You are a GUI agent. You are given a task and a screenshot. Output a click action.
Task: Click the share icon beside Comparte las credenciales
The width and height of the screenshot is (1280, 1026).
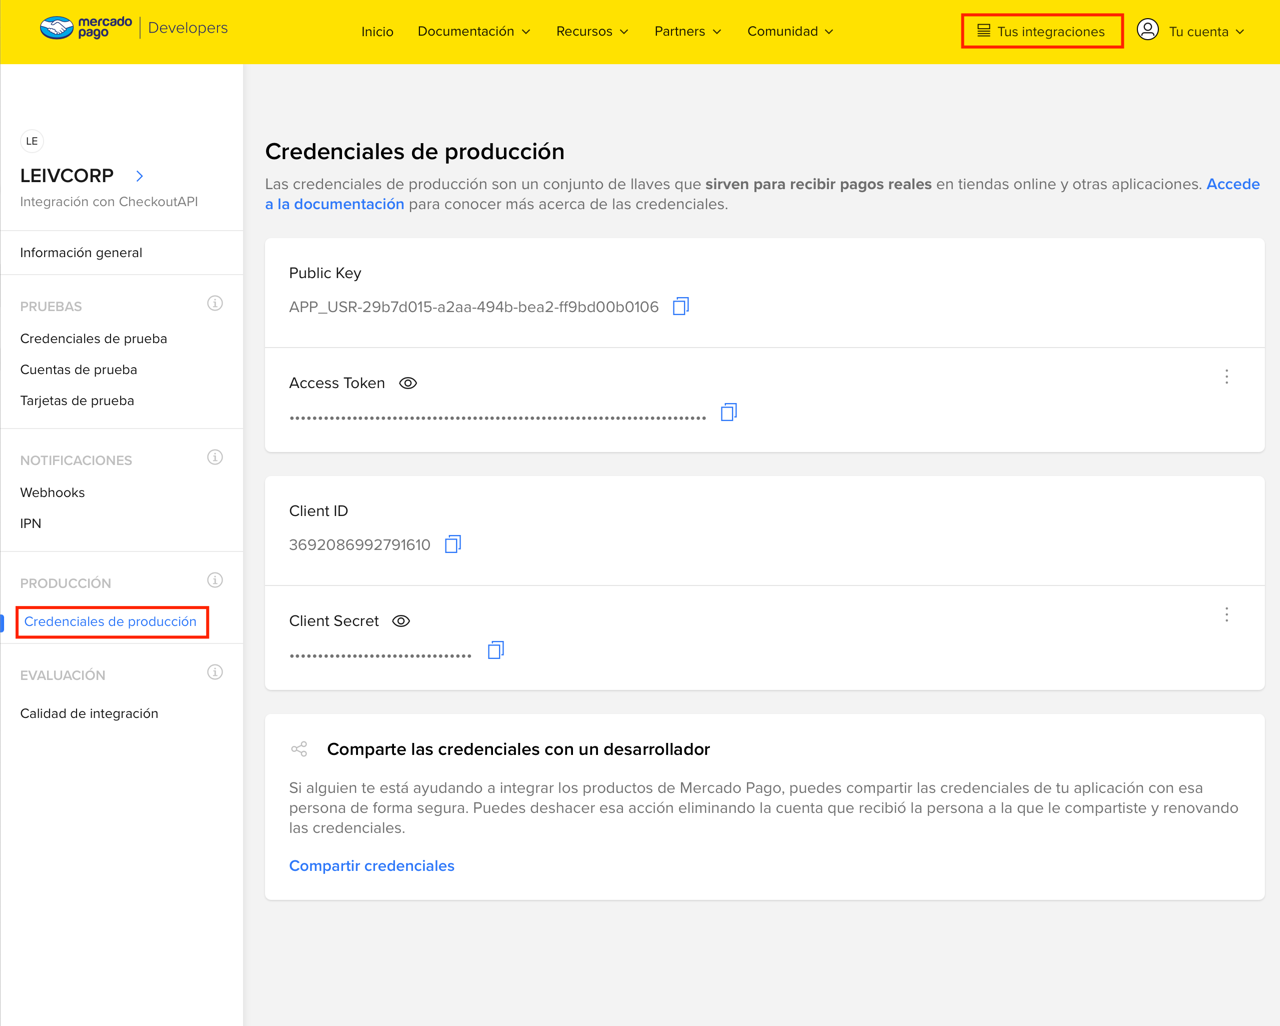299,749
